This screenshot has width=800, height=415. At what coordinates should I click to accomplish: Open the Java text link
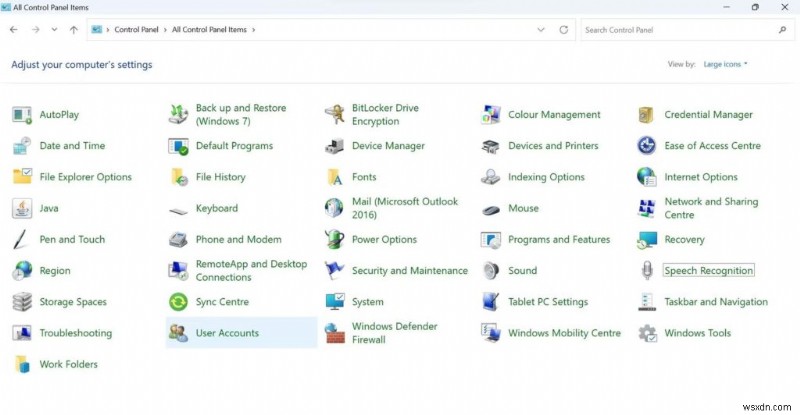tap(49, 208)
